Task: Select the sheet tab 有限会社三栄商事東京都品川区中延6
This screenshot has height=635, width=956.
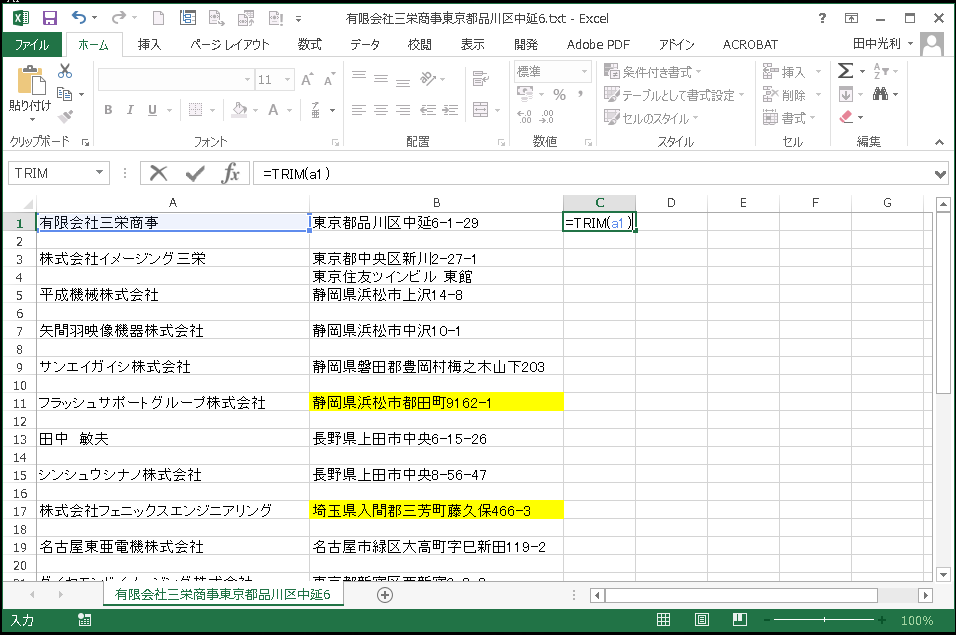Action: coord(223,595)
